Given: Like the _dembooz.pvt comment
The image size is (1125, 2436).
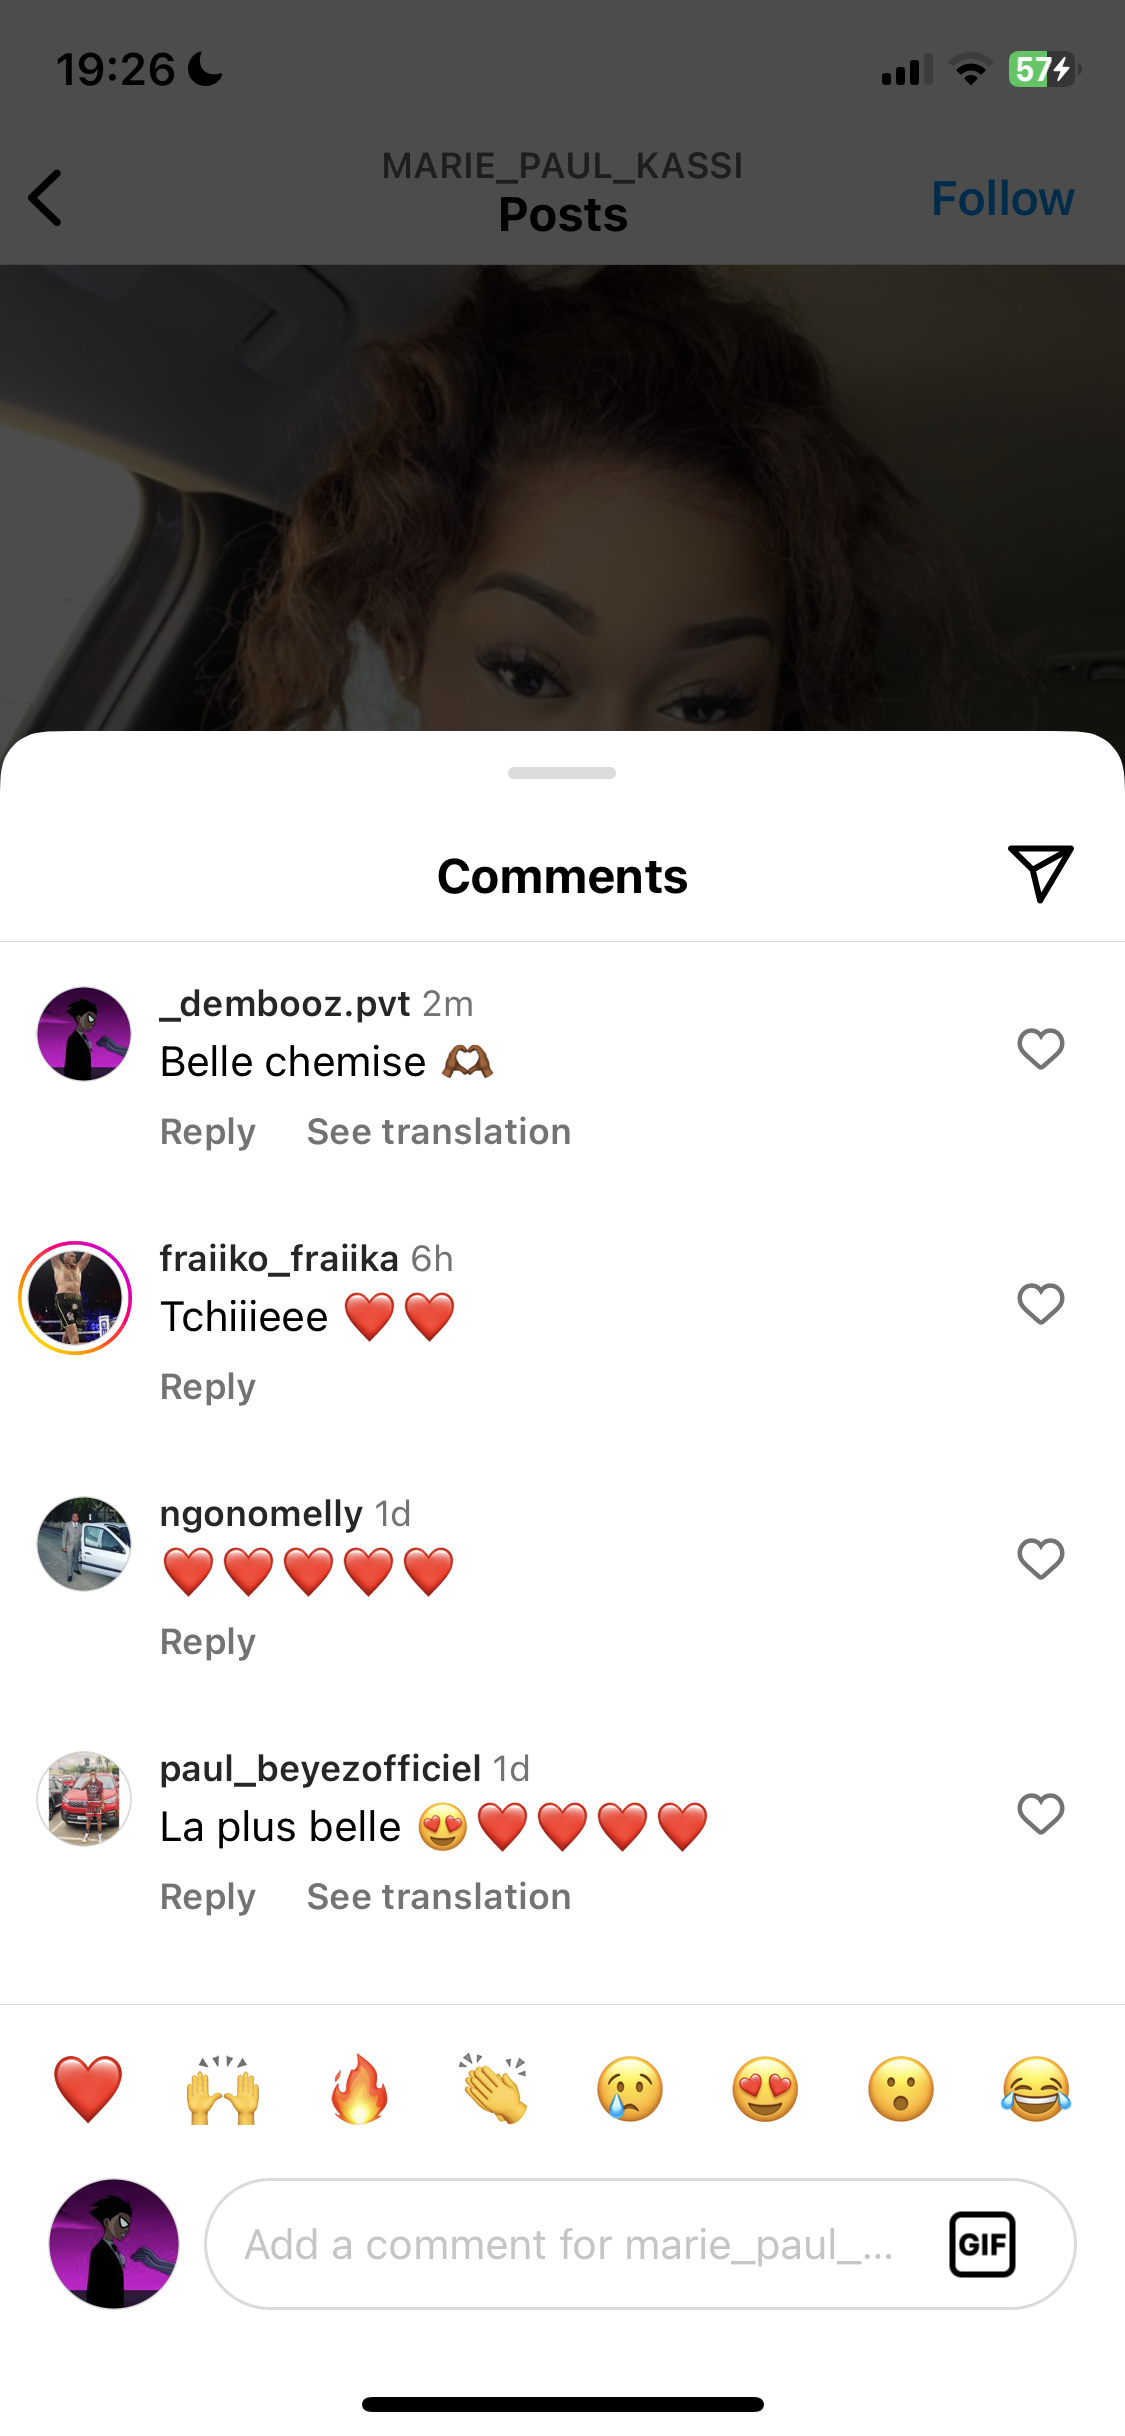Looking at the screenshot, I should pos(1040,1049).
